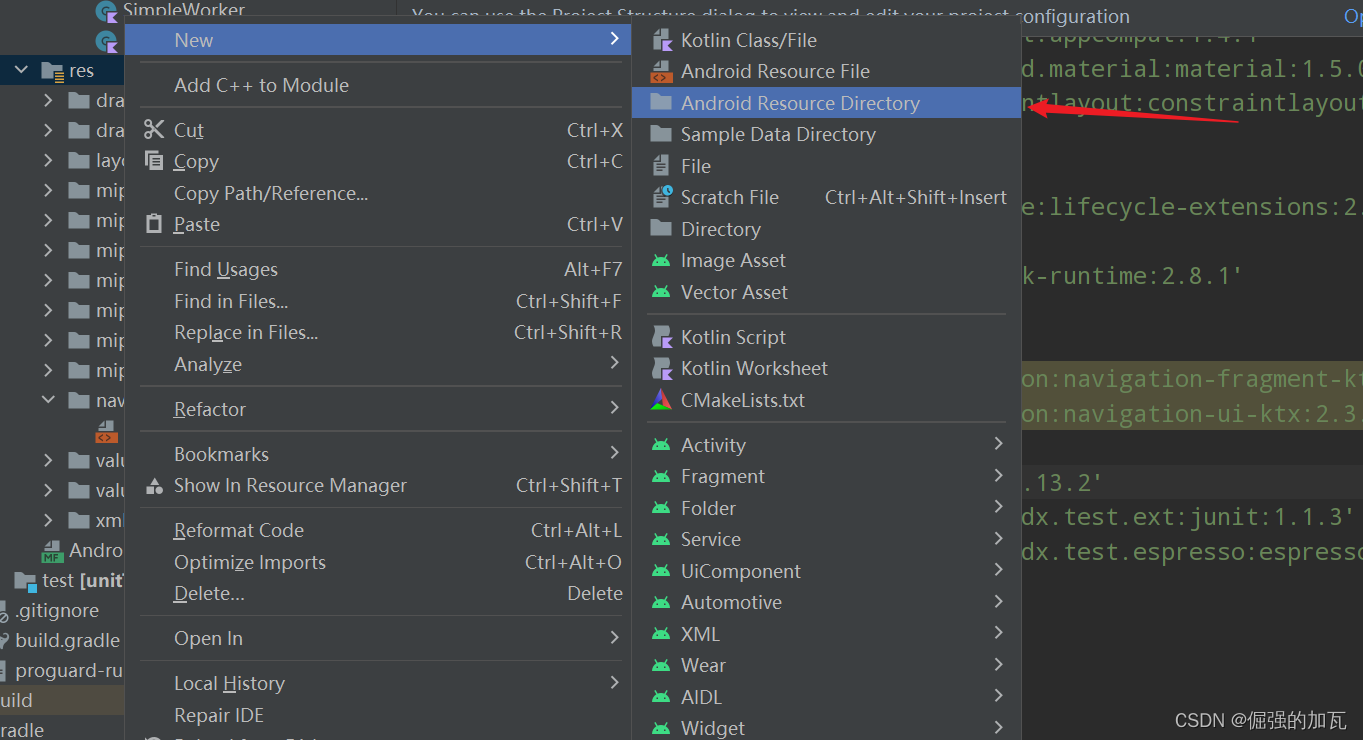Click the Show In Resource Manager icon
The image size is (1363, 740).
pyautogui.click(x=154, y=486)
